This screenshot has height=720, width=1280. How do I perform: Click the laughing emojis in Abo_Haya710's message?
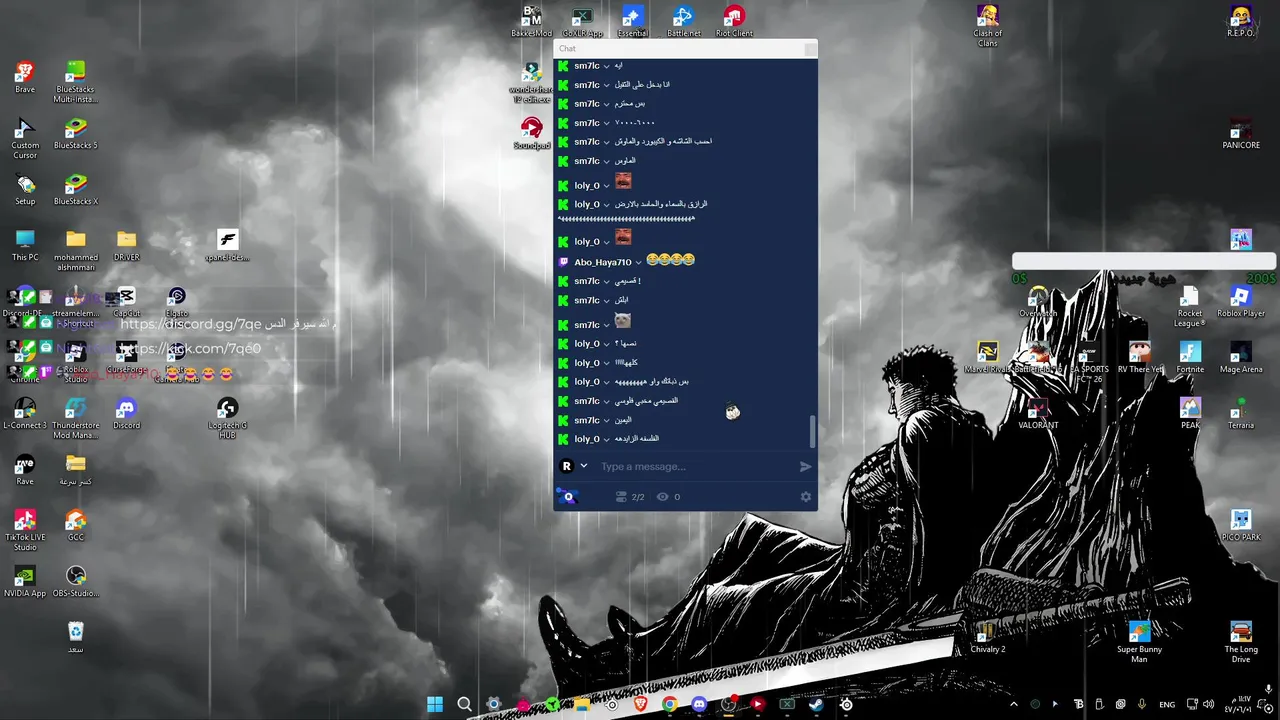(670, 260)
